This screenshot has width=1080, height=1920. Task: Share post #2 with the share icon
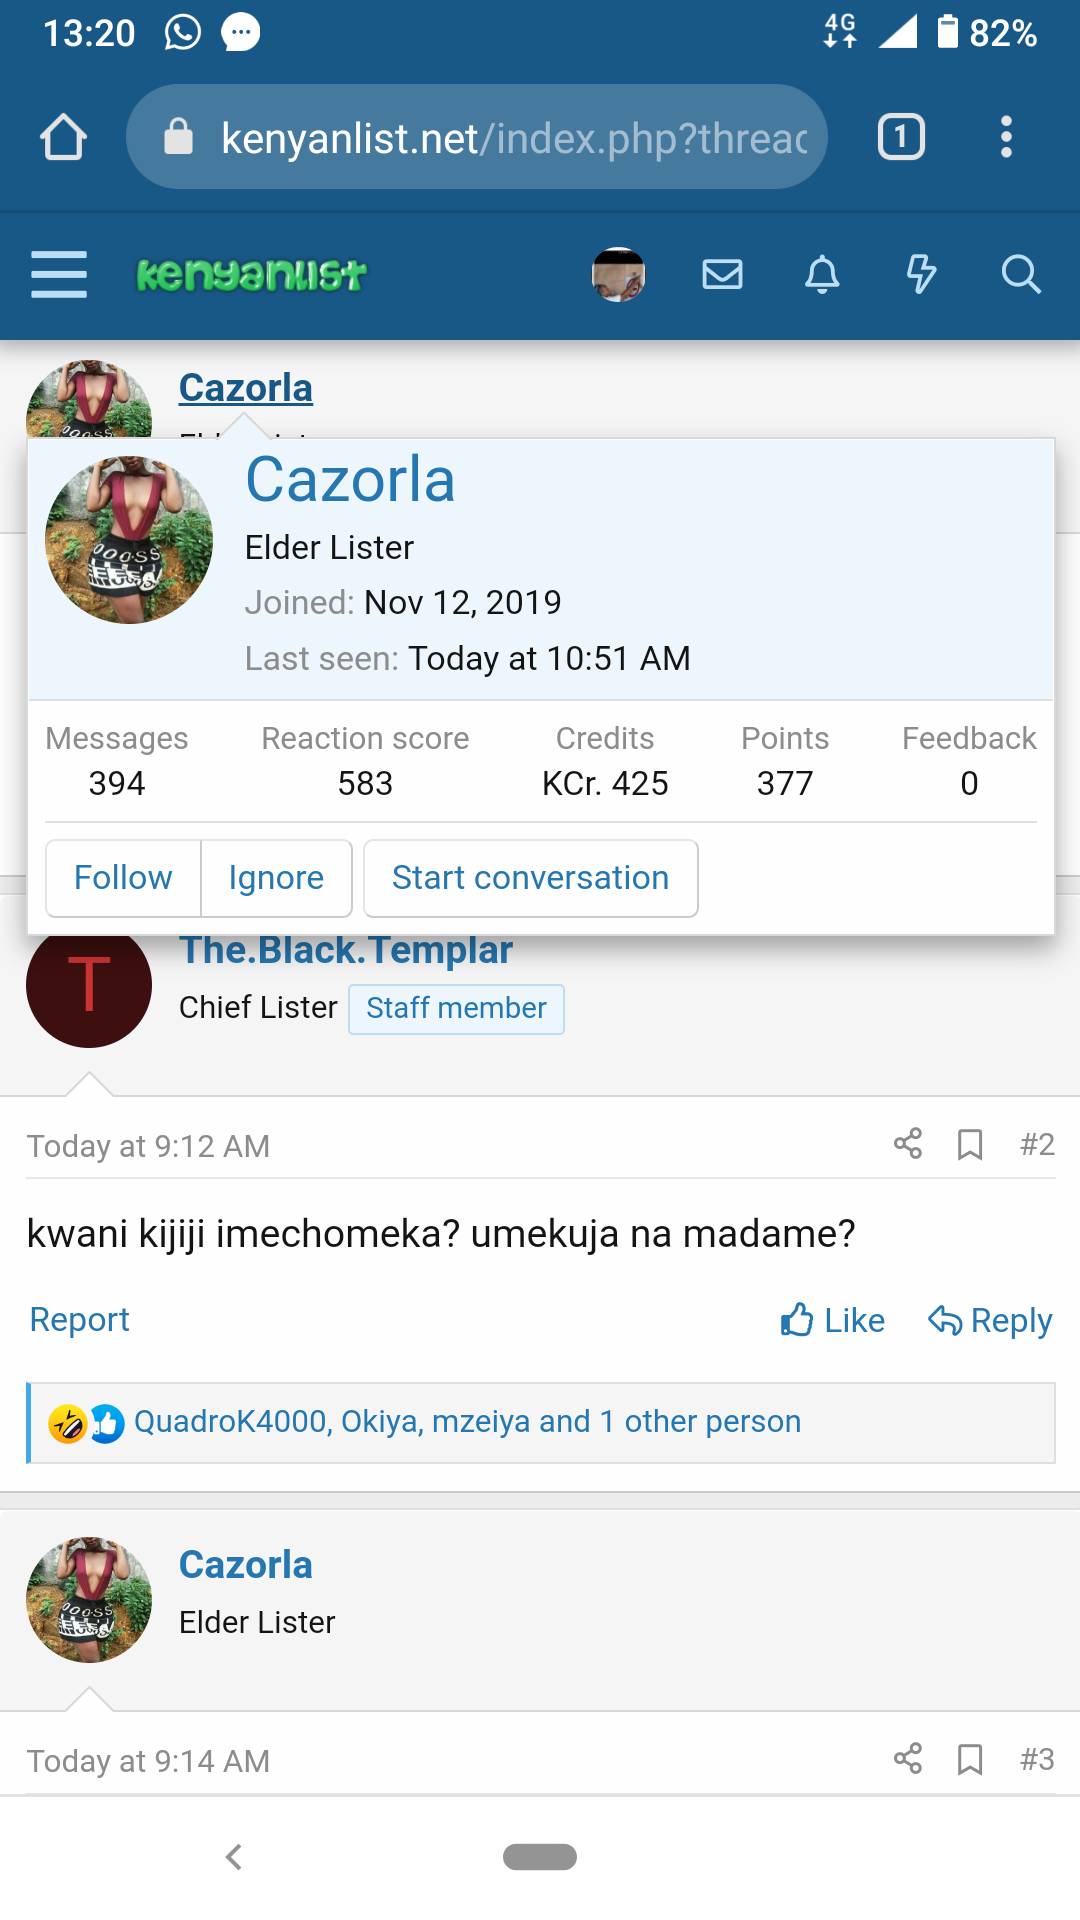pos(908,1144)
